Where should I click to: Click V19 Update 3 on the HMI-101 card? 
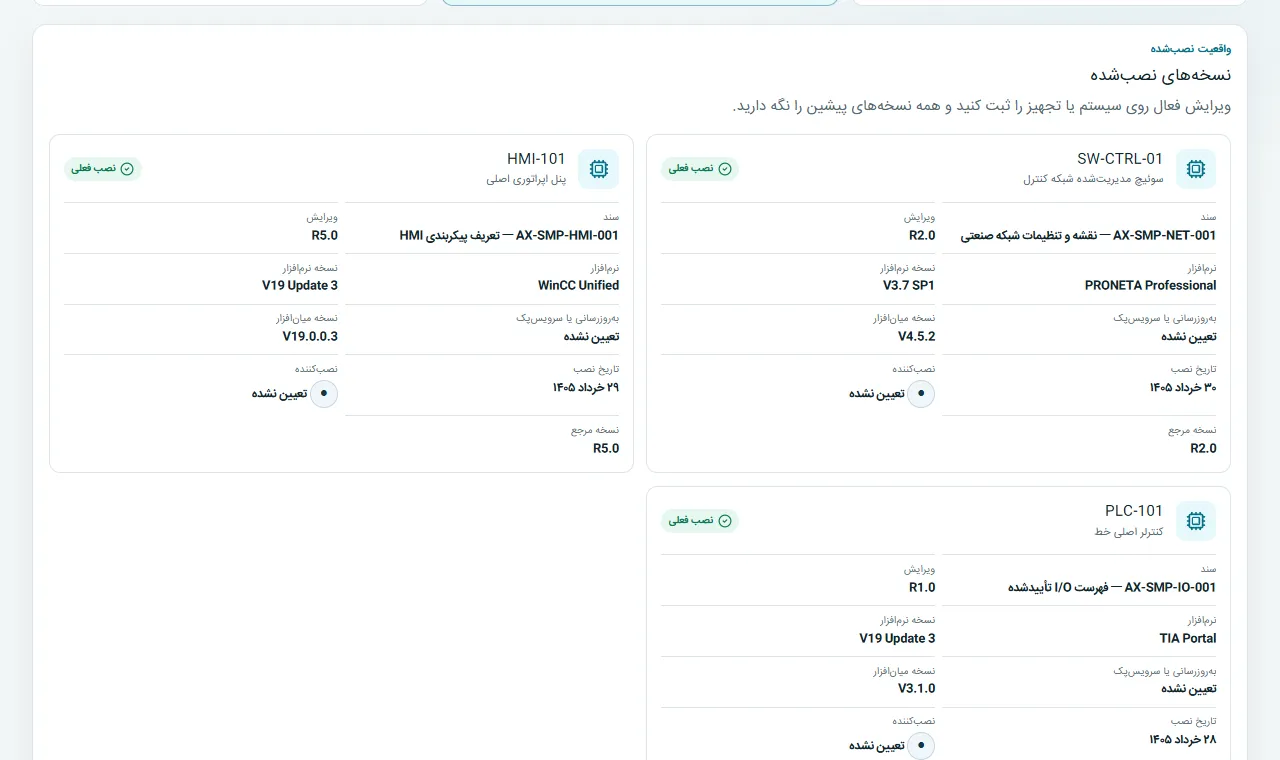300,286
